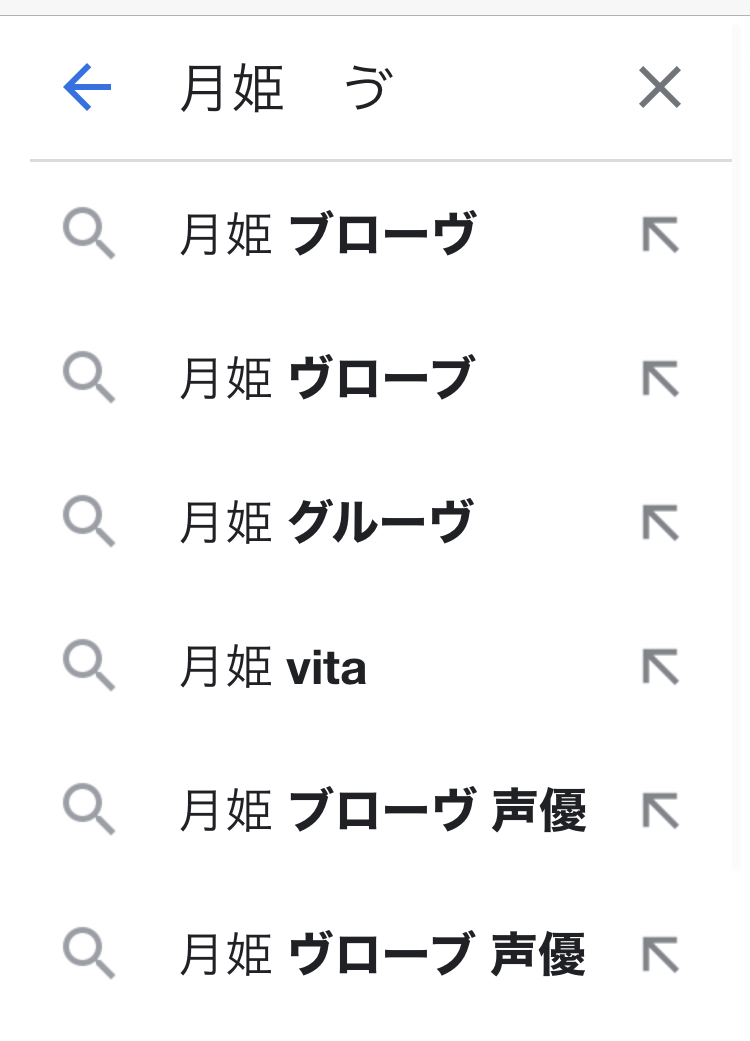
Task: Tap the search icon beside 月姫 グルーヴ
Action: 89,523
